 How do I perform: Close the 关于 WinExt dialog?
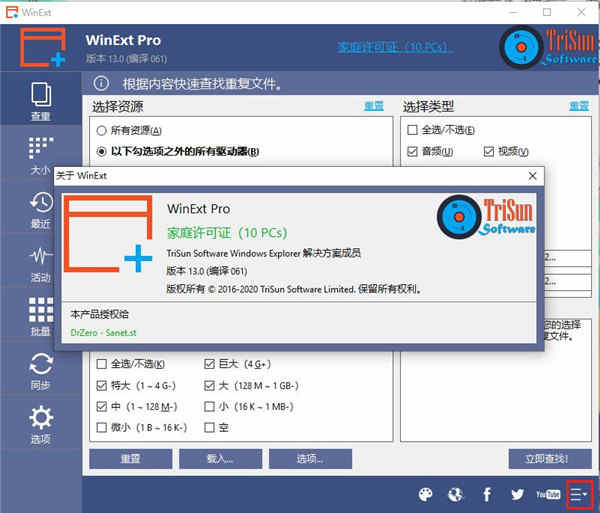532,176
